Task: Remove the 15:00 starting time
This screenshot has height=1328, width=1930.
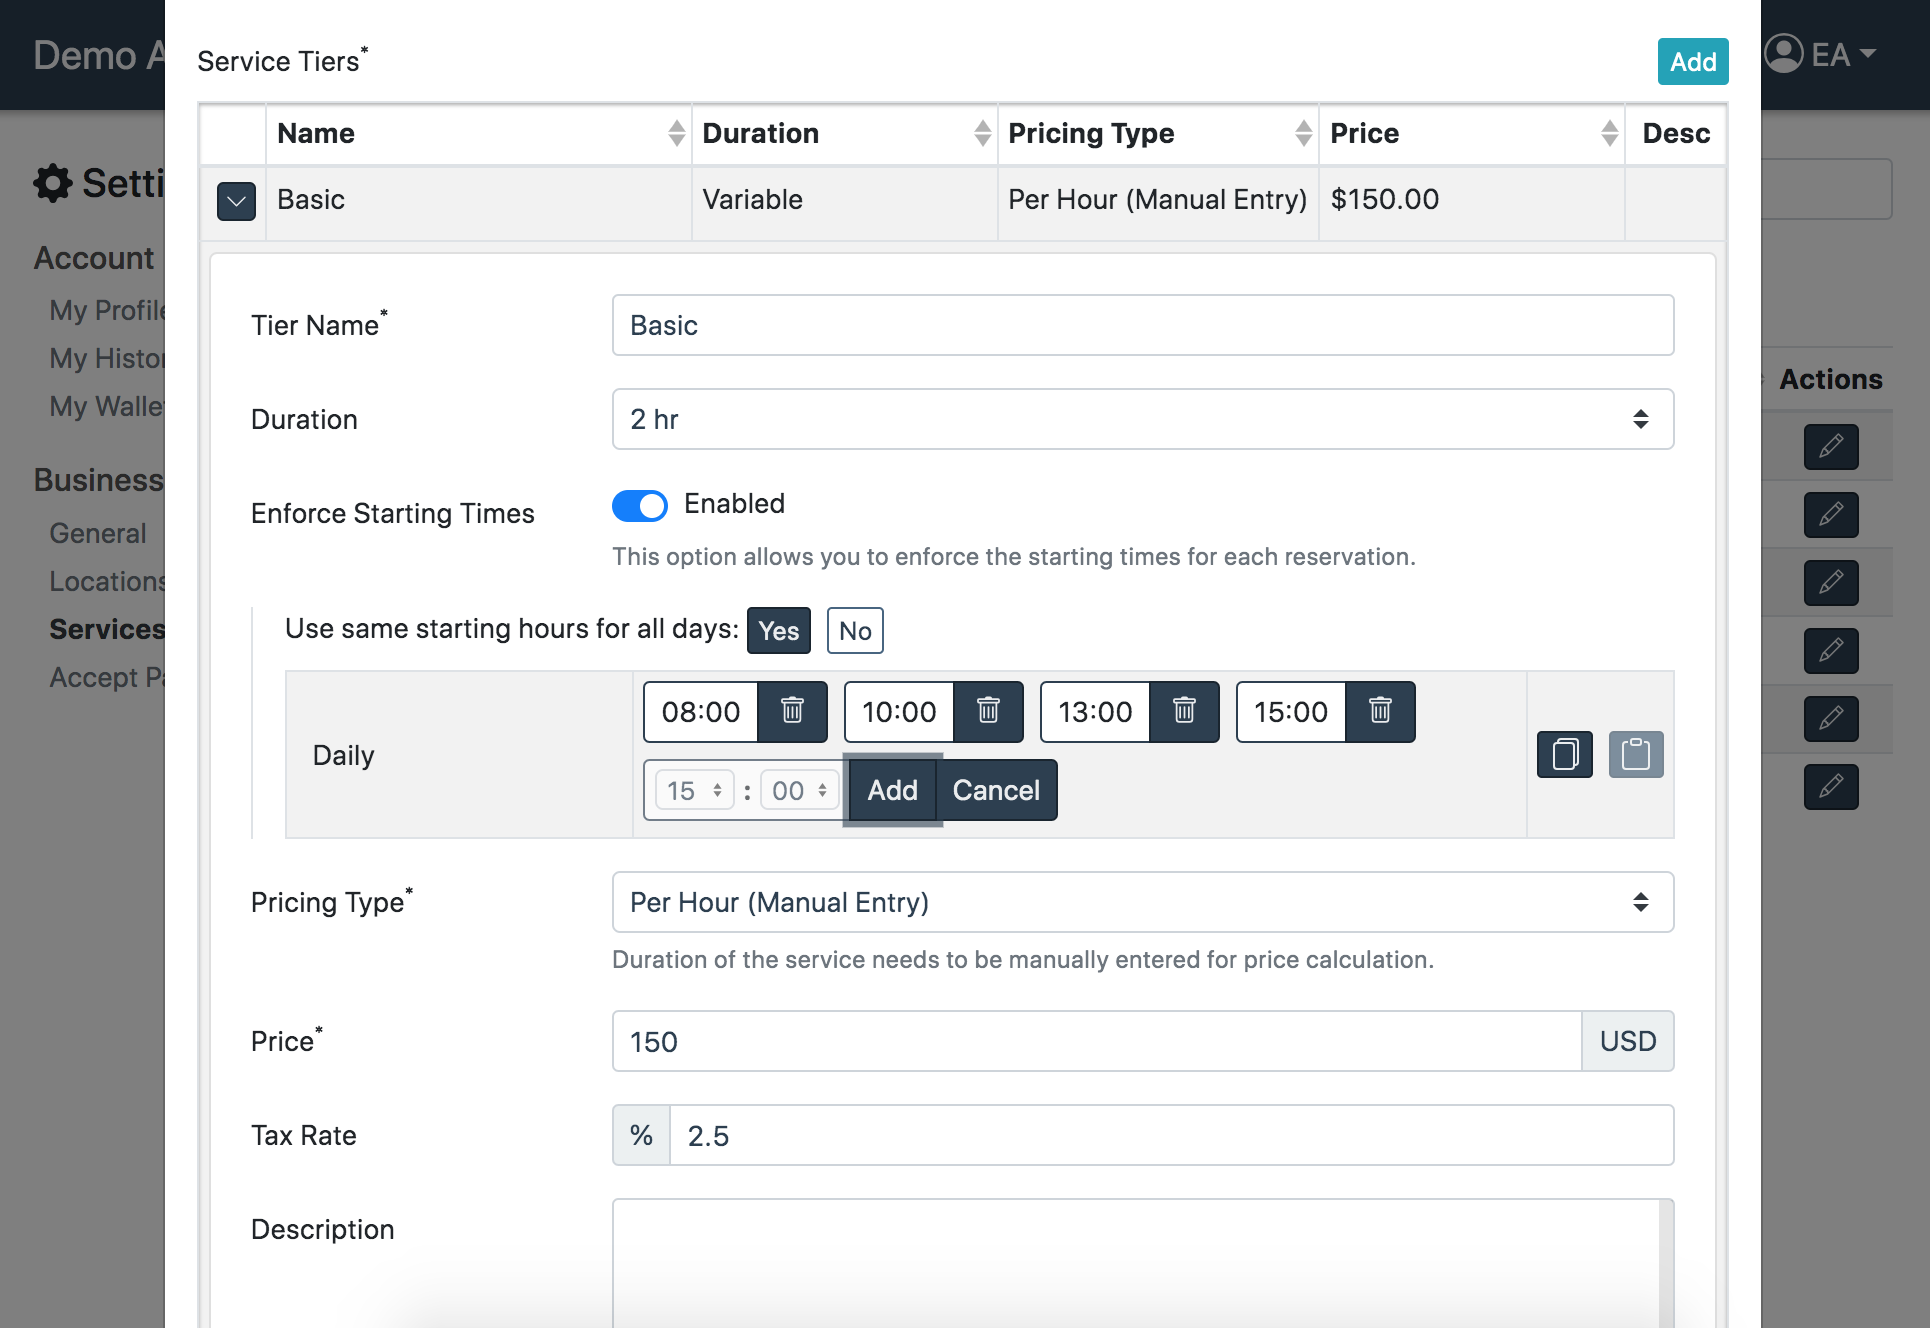Action: [1380, 711]
